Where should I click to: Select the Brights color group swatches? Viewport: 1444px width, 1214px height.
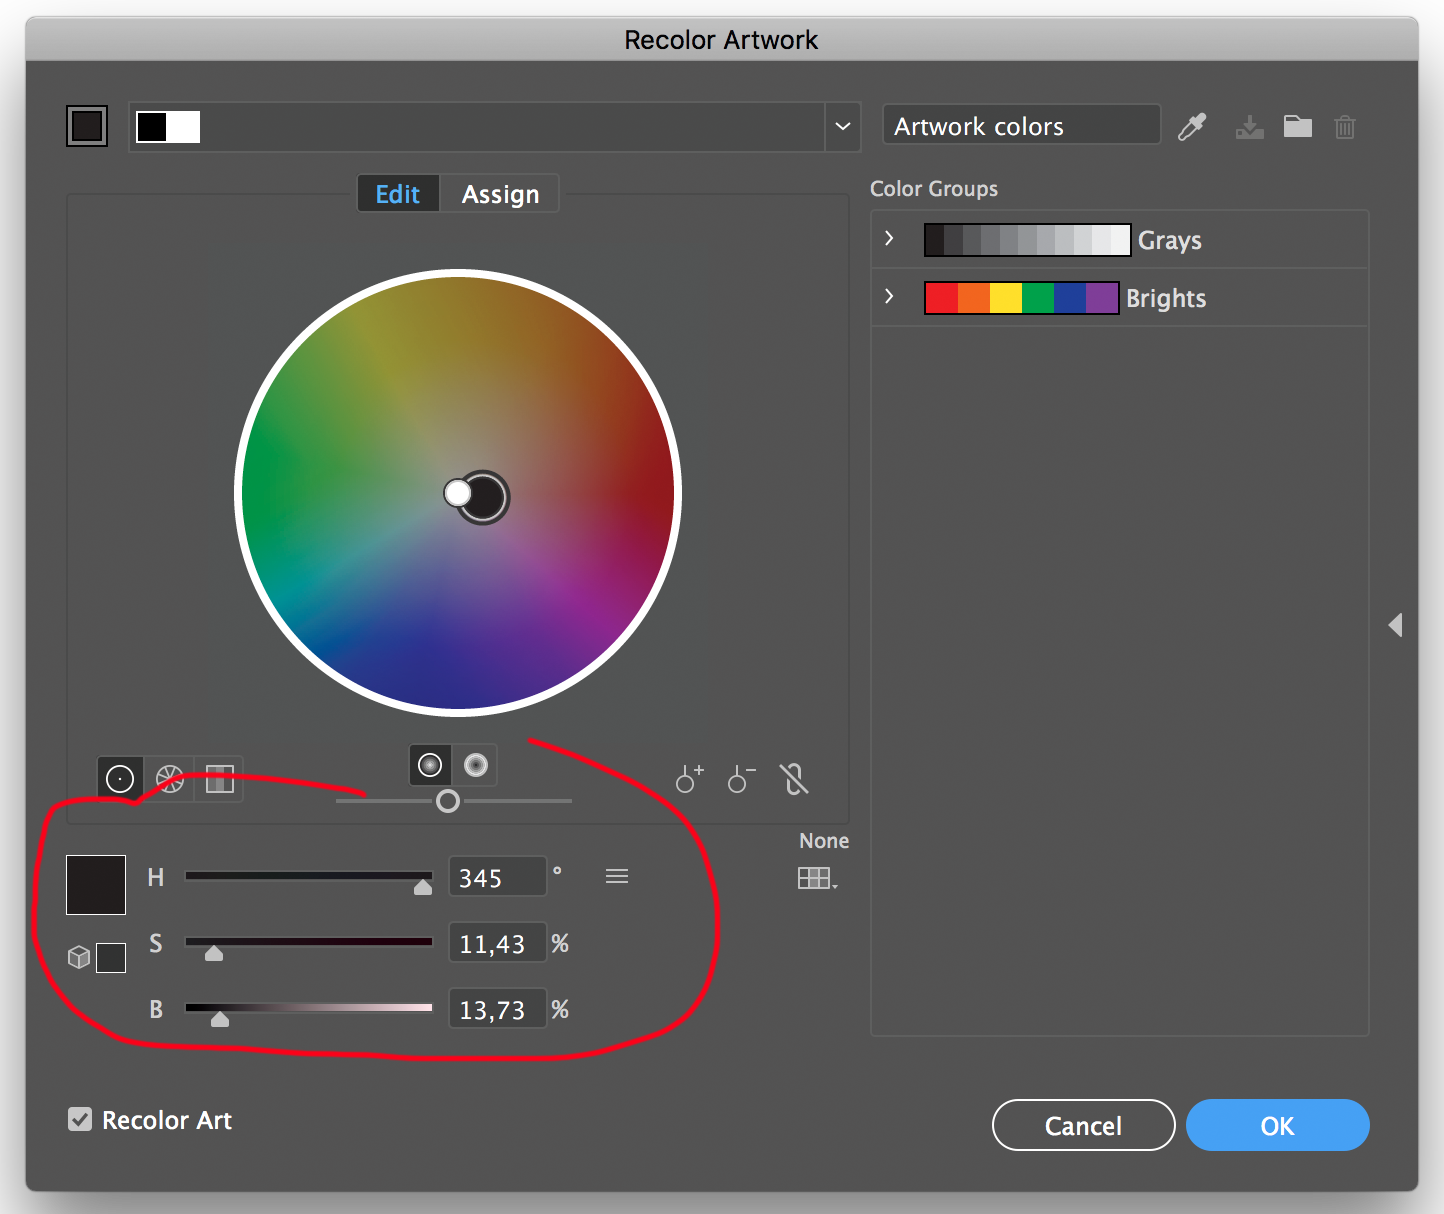[1022, 298]
